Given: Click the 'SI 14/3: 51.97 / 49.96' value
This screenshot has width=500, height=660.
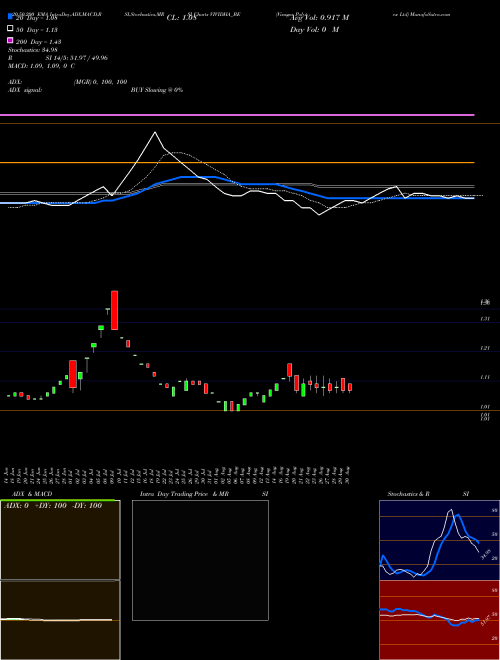Looking at the screenshot, I should [x=76, y=58].
